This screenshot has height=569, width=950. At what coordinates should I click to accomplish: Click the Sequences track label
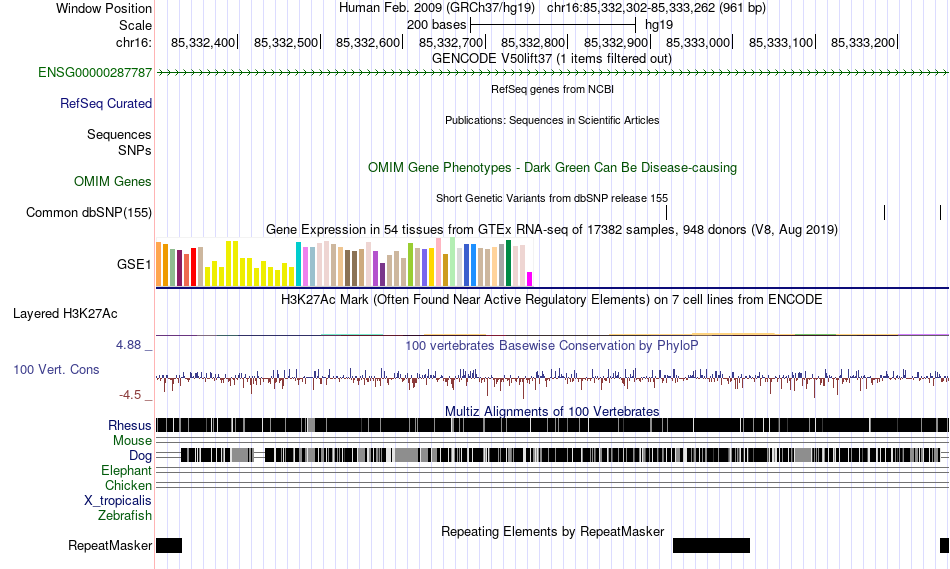pyautogui.click(x=119, y=135)
